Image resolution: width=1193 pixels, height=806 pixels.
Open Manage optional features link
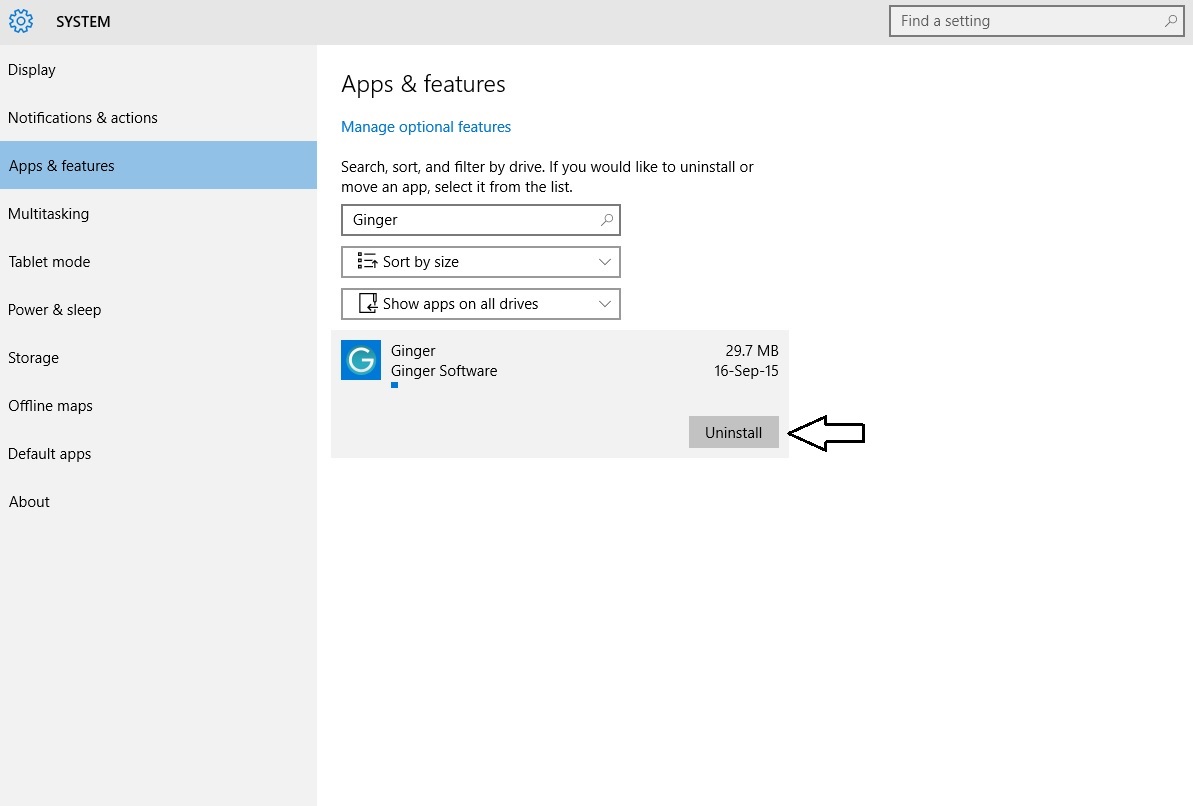(426, 127)
